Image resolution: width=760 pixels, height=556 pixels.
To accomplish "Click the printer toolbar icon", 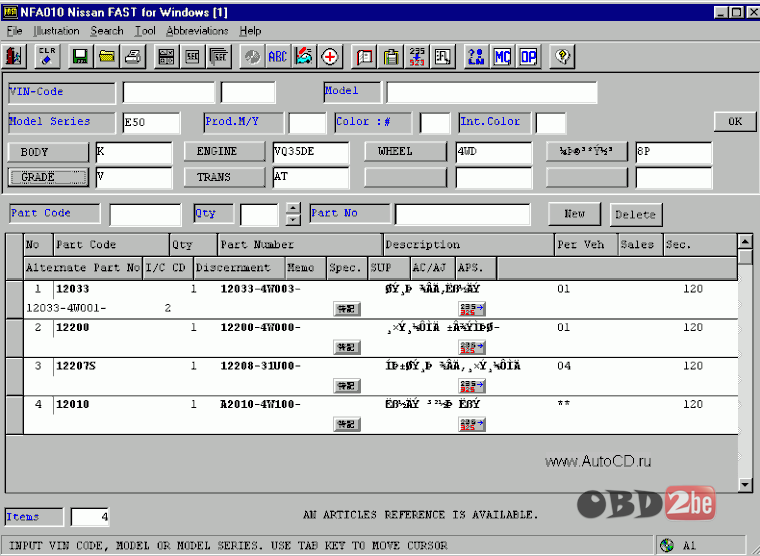I will 133,57.
